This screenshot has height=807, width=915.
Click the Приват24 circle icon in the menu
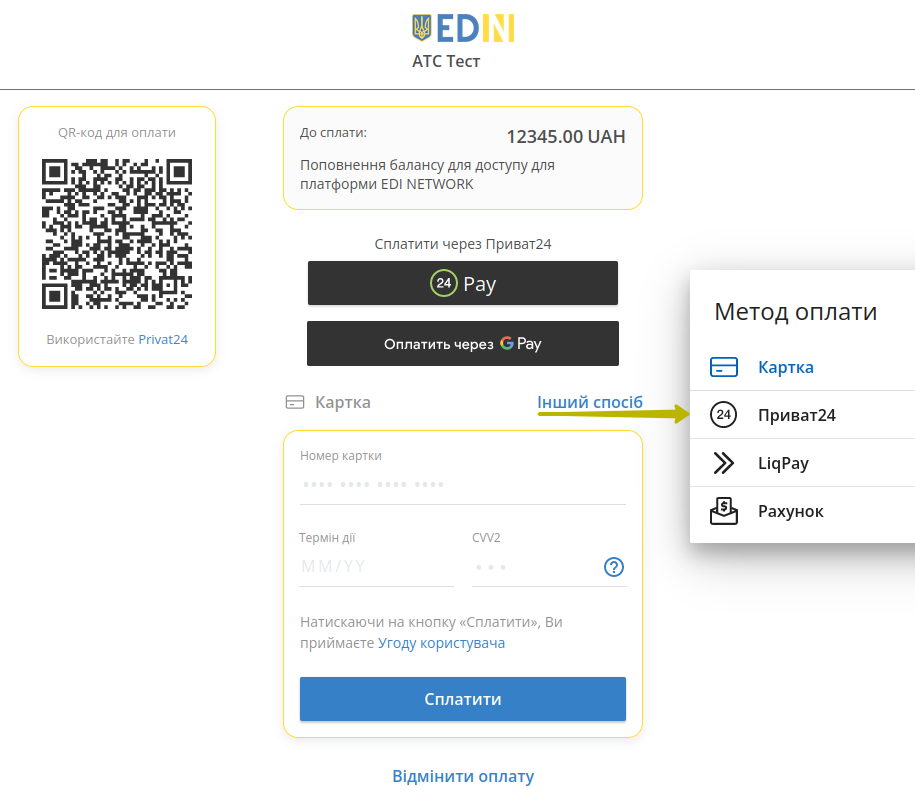(x=724, y=415)
